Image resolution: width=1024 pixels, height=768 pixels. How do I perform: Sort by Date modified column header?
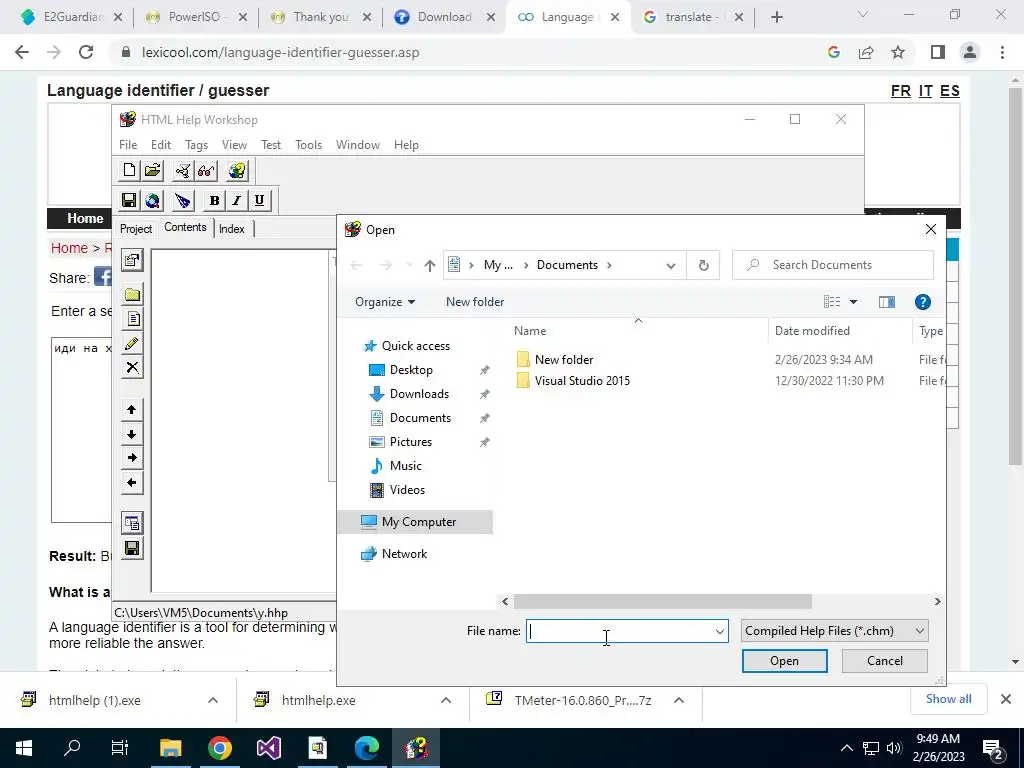(812, 331)
